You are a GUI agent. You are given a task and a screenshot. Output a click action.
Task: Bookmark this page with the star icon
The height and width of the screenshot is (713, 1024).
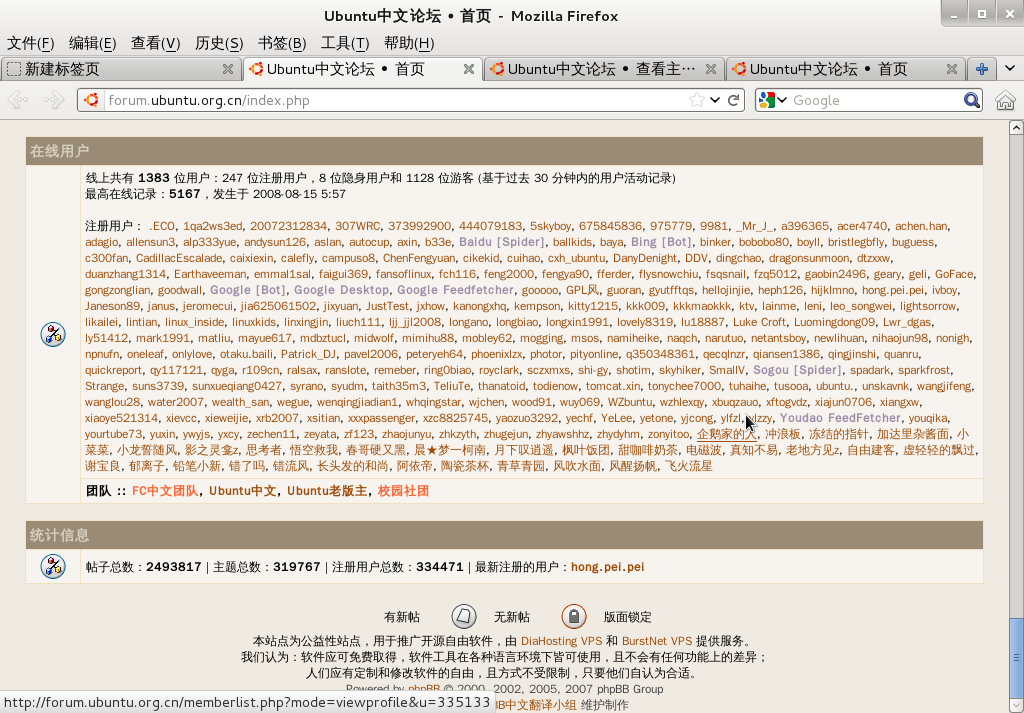pos(697,100)
